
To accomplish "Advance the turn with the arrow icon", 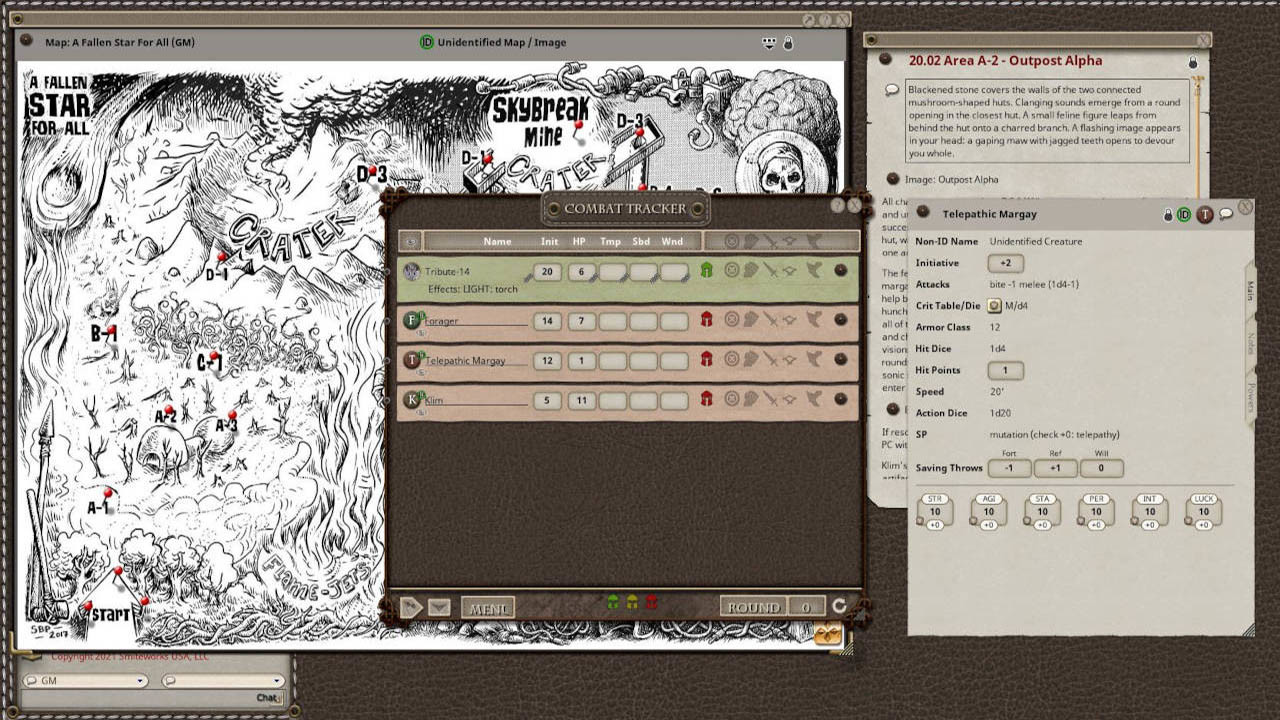I will tap(412, 605).
